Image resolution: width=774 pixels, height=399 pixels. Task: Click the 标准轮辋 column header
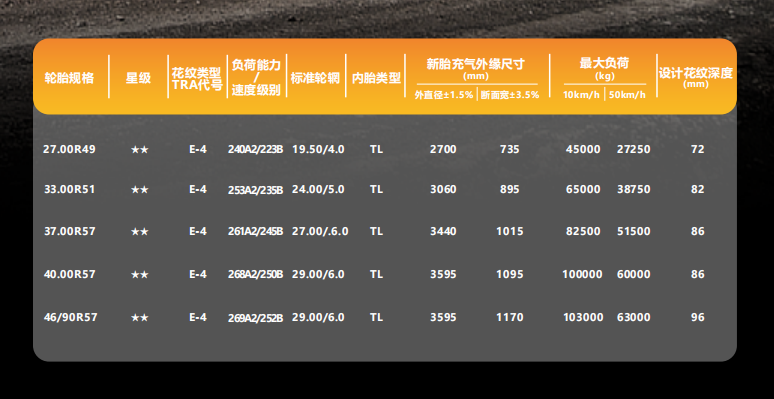coord(315,78)
